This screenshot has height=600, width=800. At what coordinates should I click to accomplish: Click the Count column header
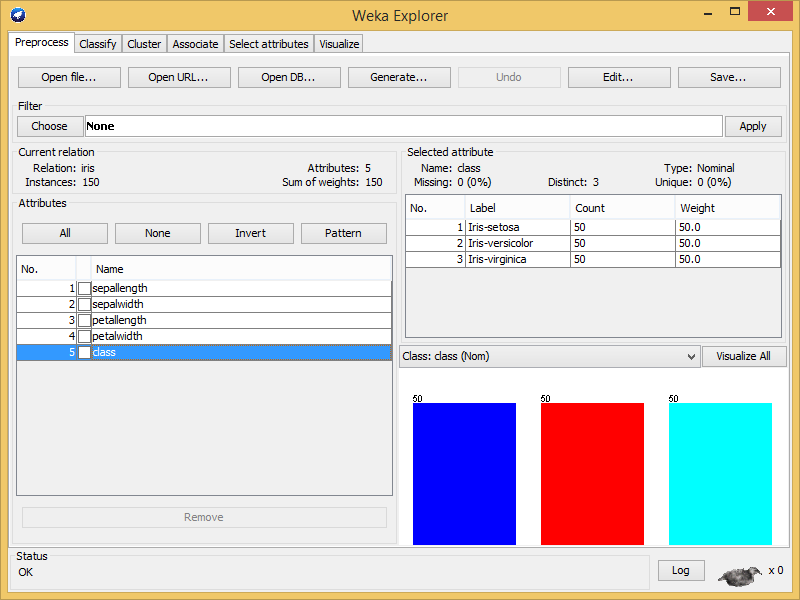pos(622,208)
